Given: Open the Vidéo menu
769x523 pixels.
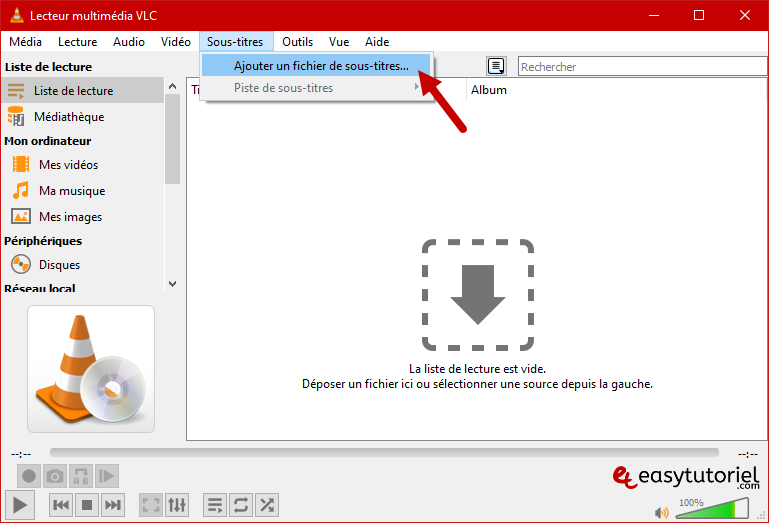Looking at the screenshot, I should 176,42.
